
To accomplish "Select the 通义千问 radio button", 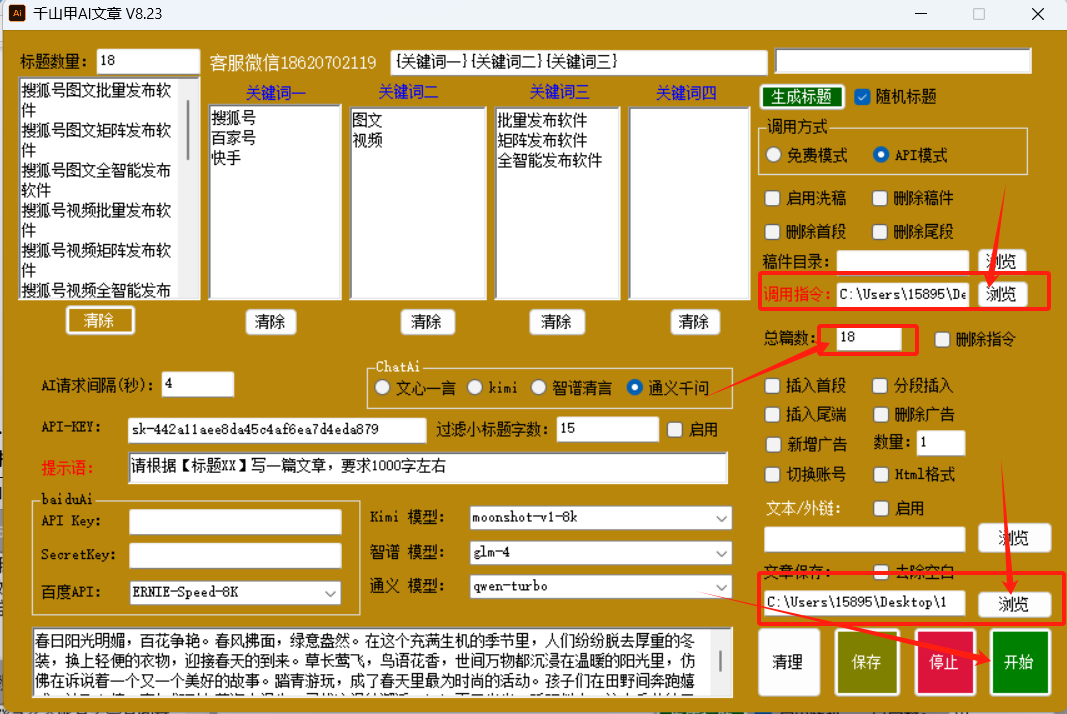I will (x=634, y=387).
